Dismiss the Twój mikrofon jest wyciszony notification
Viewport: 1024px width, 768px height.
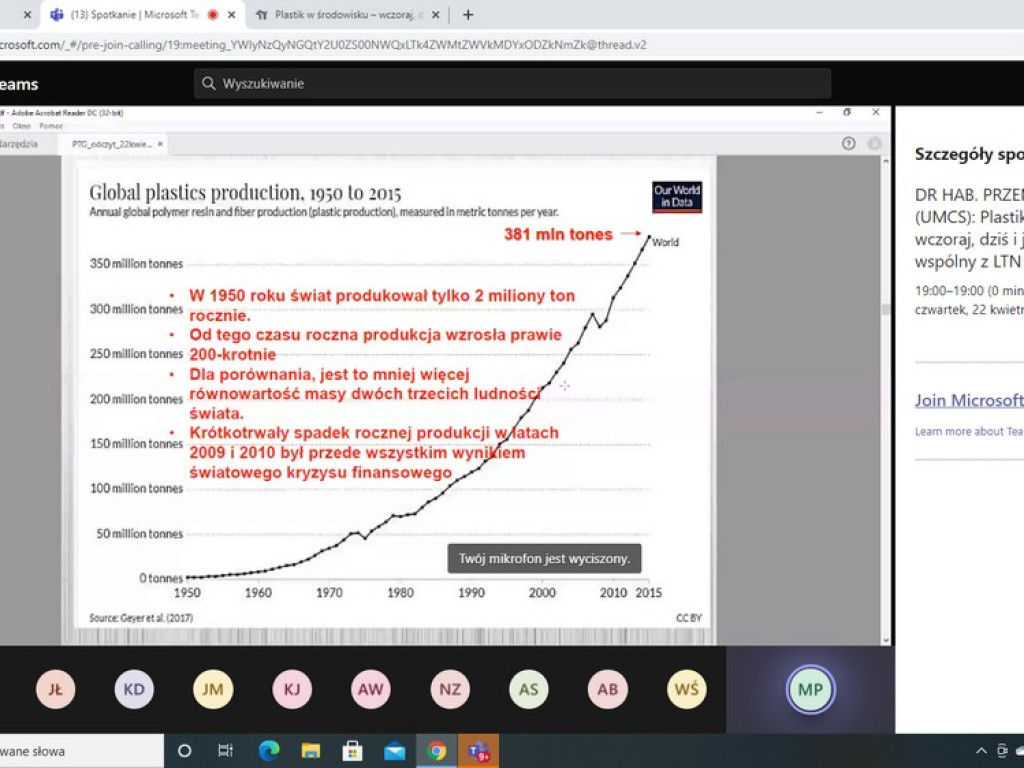(x=544, y=558)
